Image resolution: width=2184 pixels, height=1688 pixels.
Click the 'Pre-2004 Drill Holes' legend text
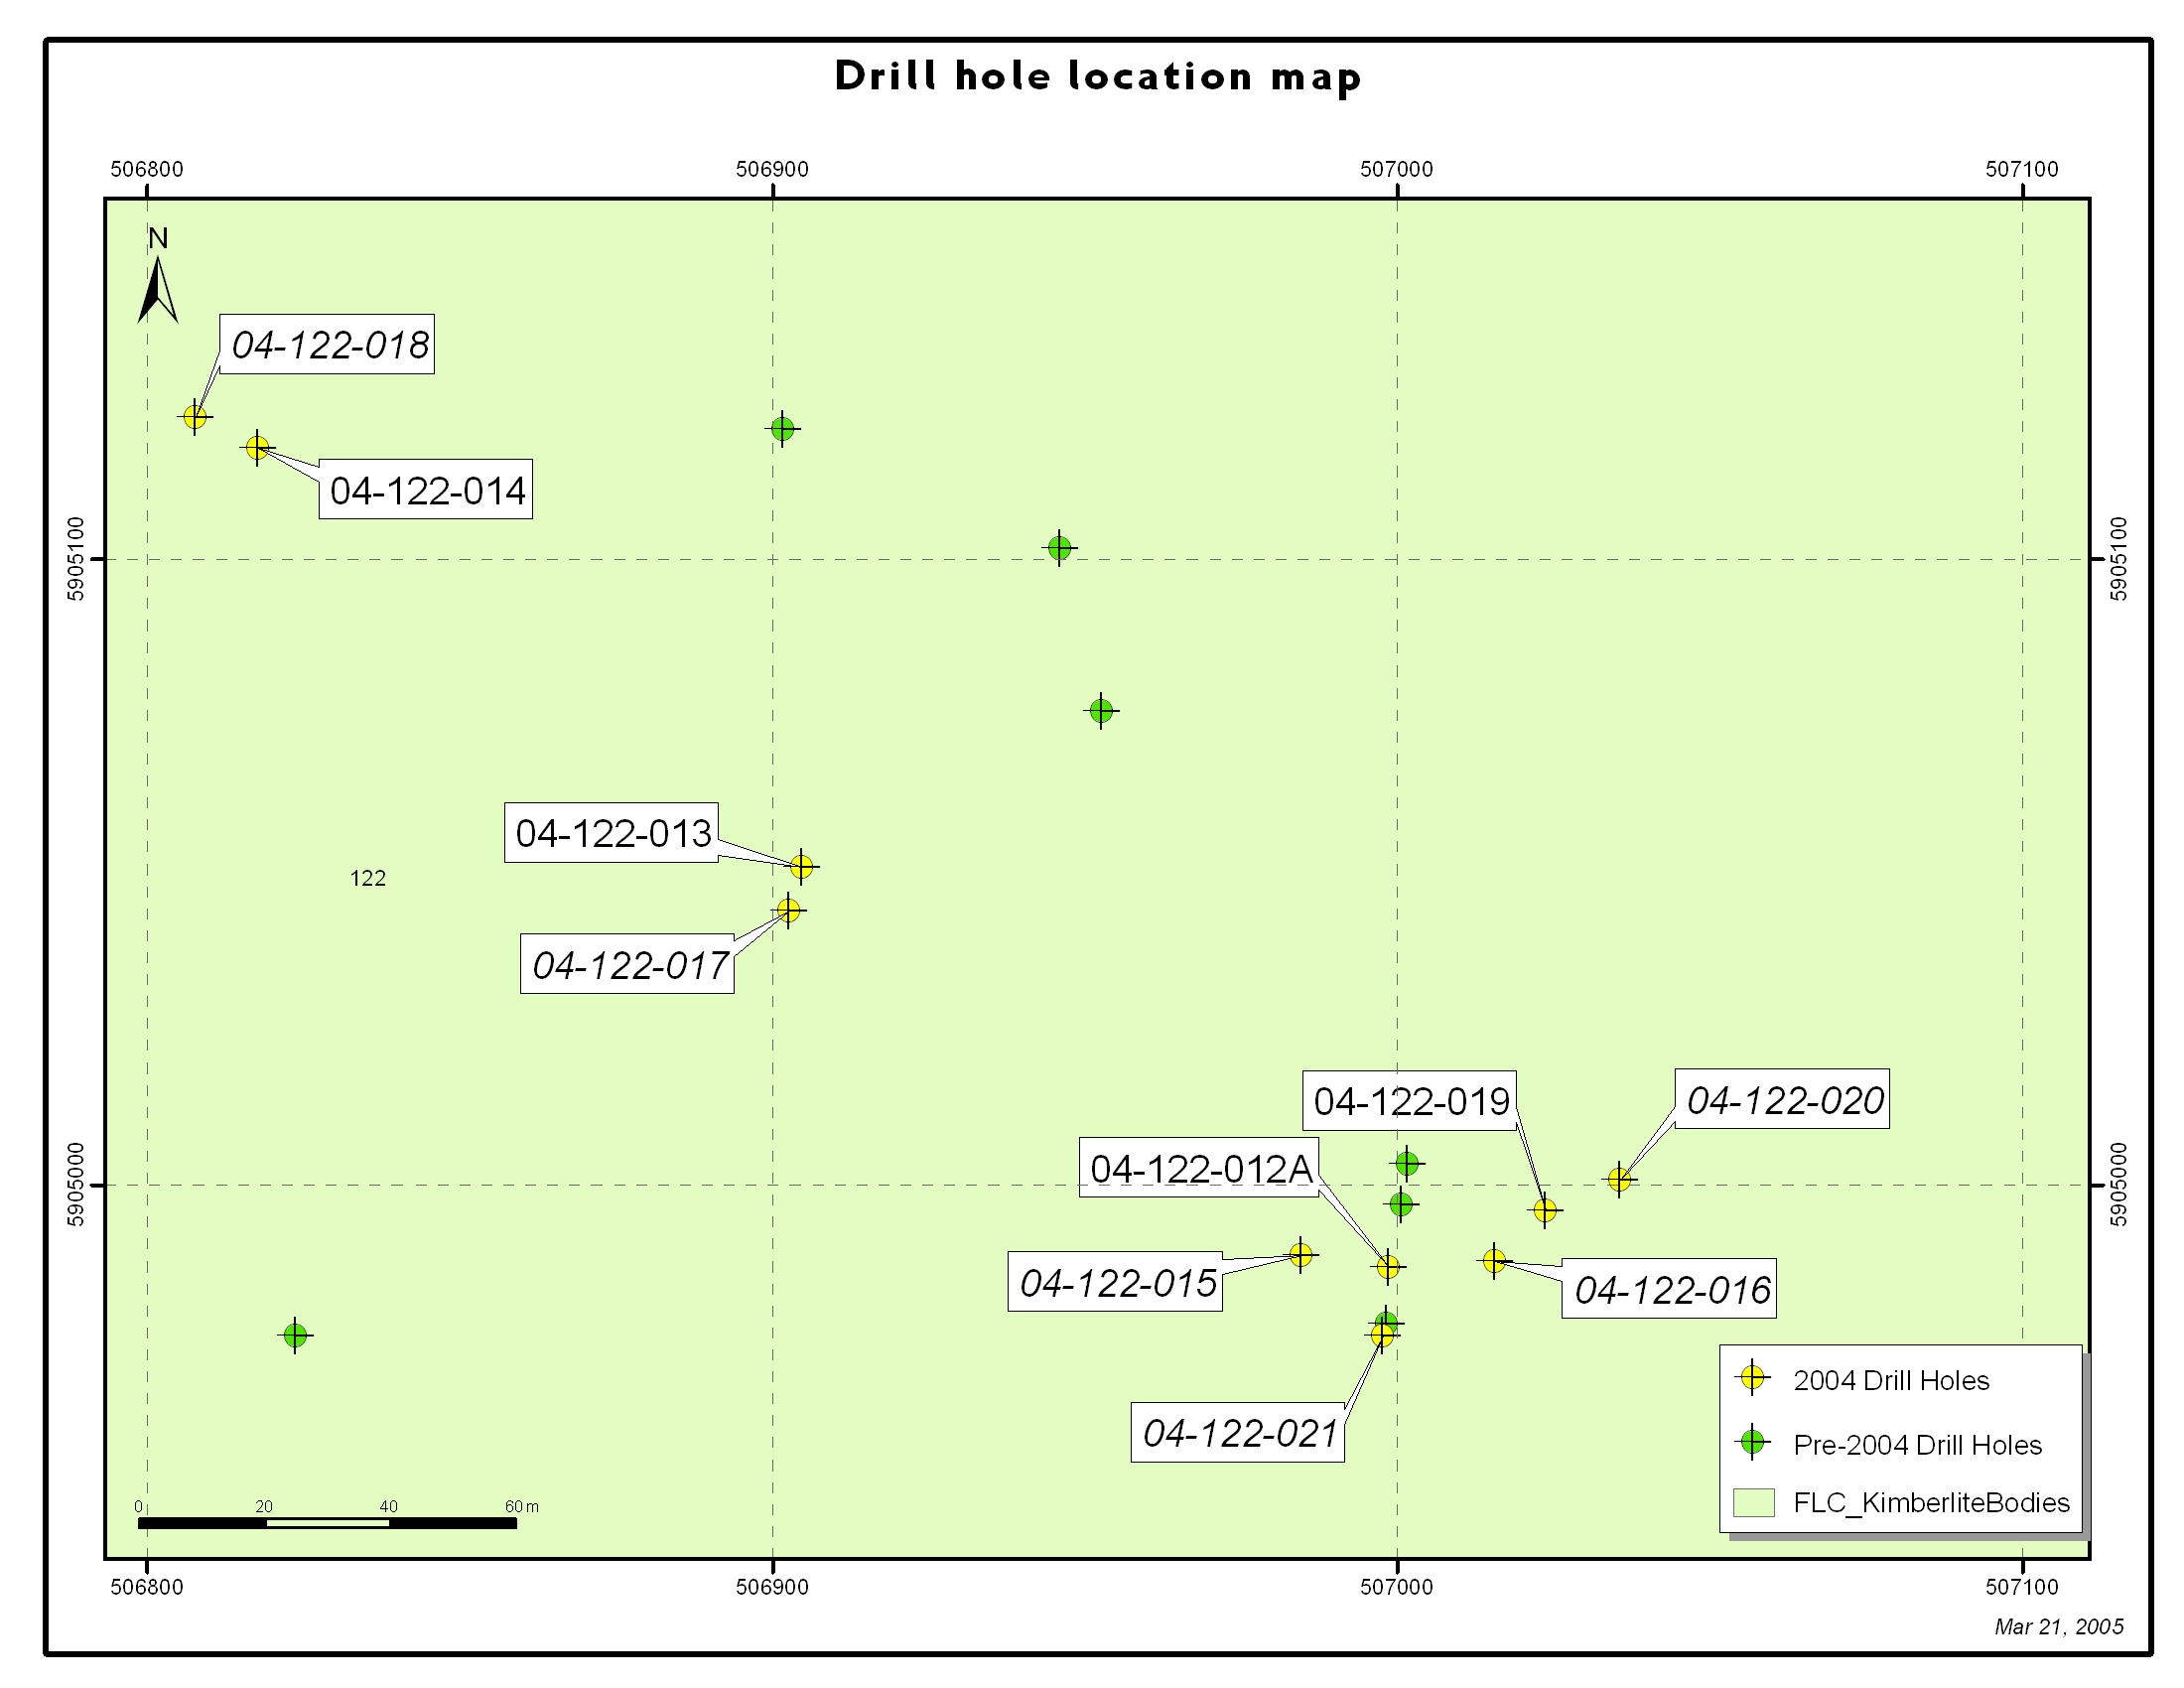1917,1445
